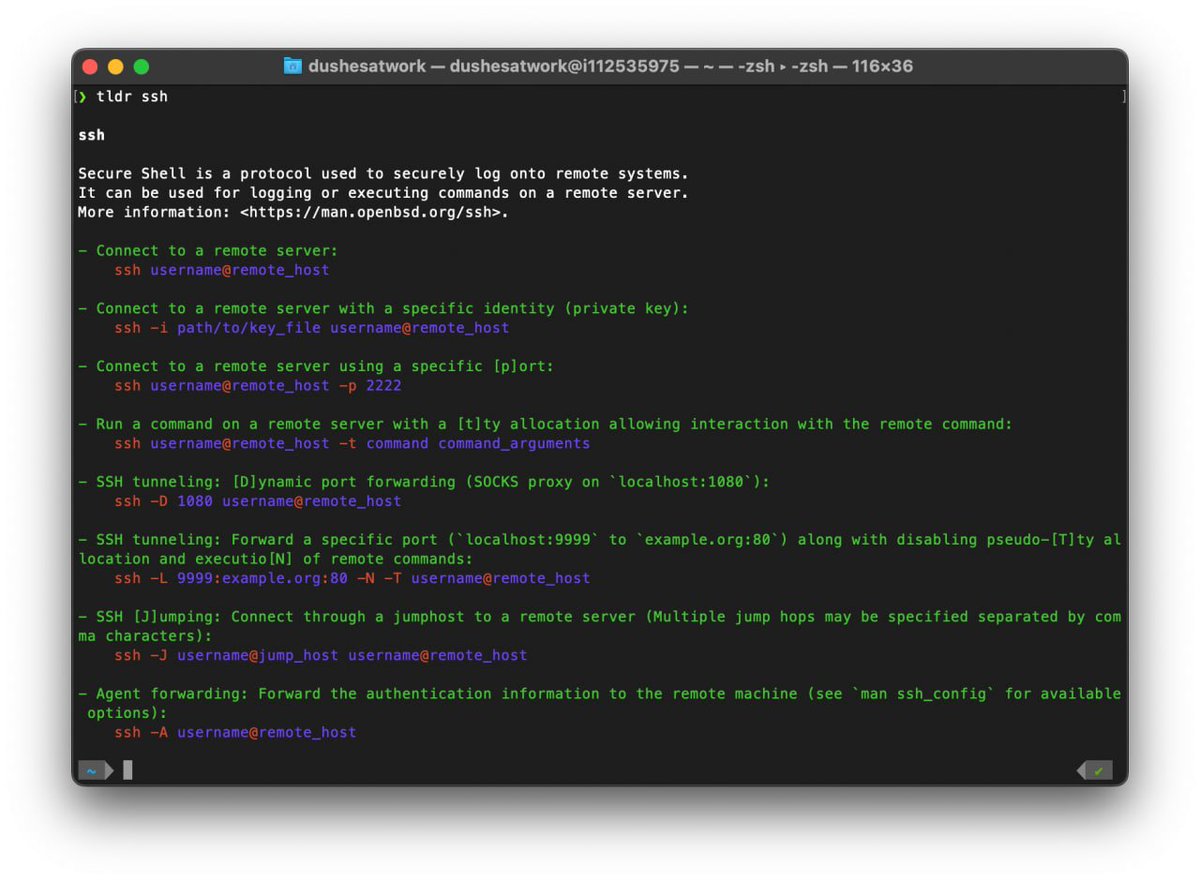Click the 'tldr ssh' command text
This screenshot has width=1200, height=881.
point(132,97)
